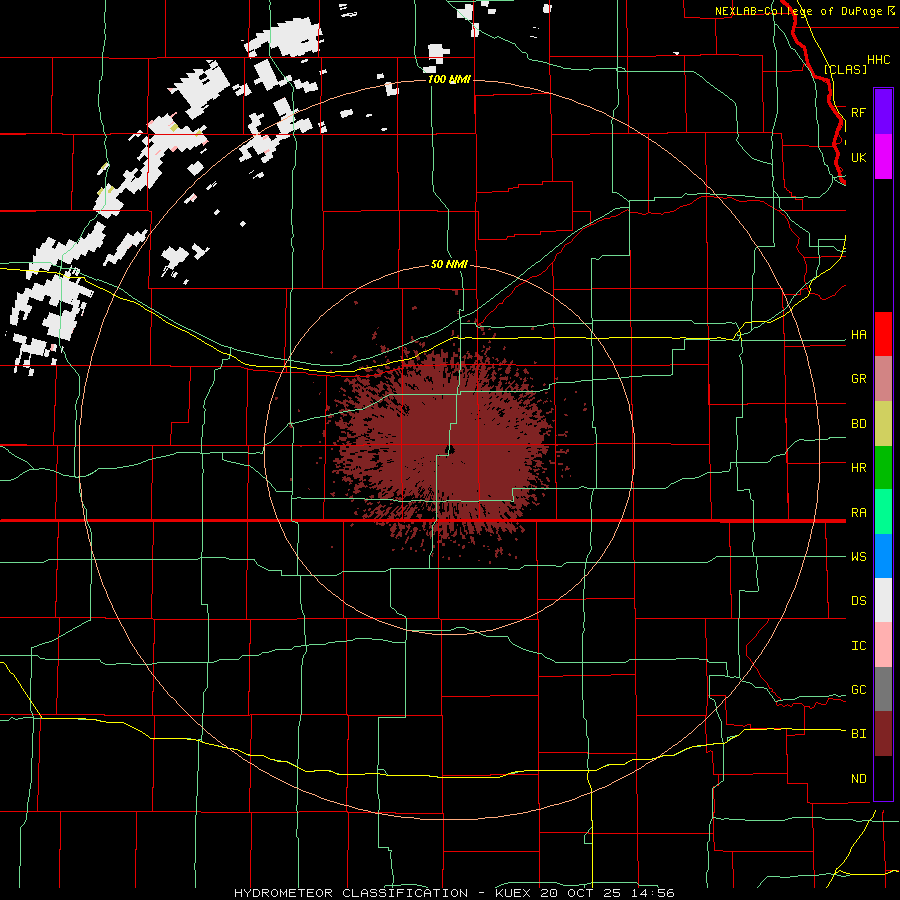Click the ND legend label

pyautogui.click(x=858, y=779)
